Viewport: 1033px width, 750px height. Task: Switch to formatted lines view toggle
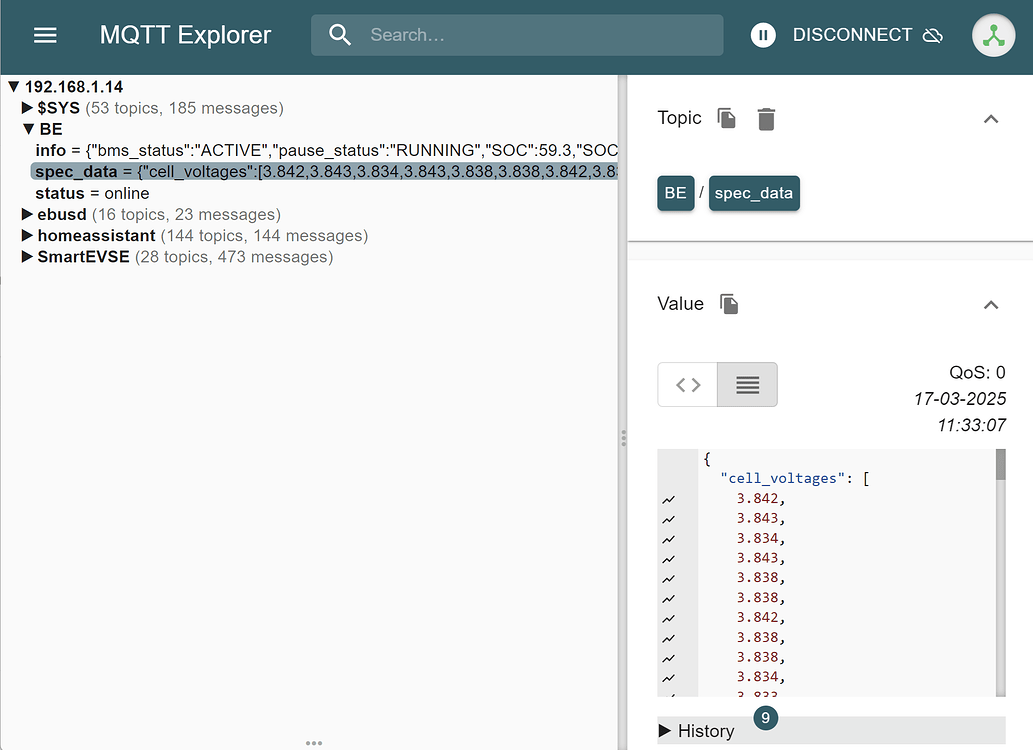tap(747, 385)
